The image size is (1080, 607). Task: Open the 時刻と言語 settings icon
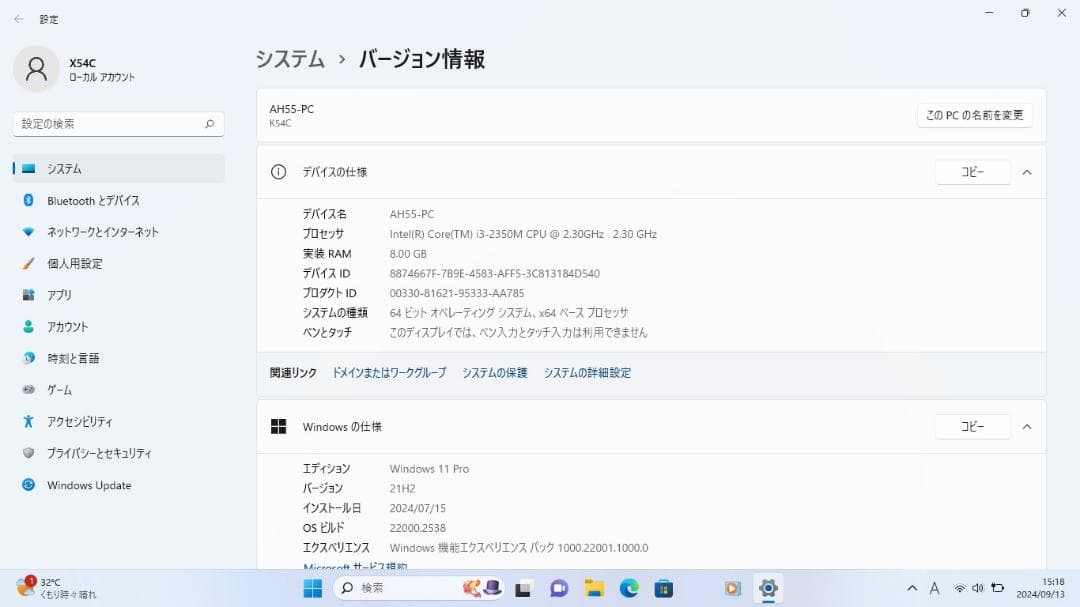[30, 358]
